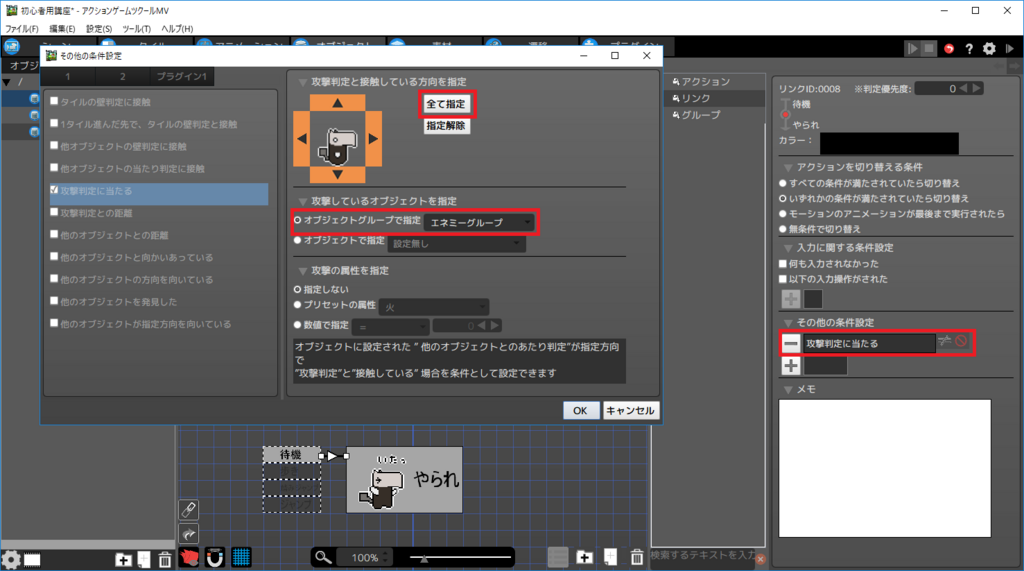Toggle the blue grid display icon
Viewport: 1024px width, 571px height.
click(x=241, y=557)
